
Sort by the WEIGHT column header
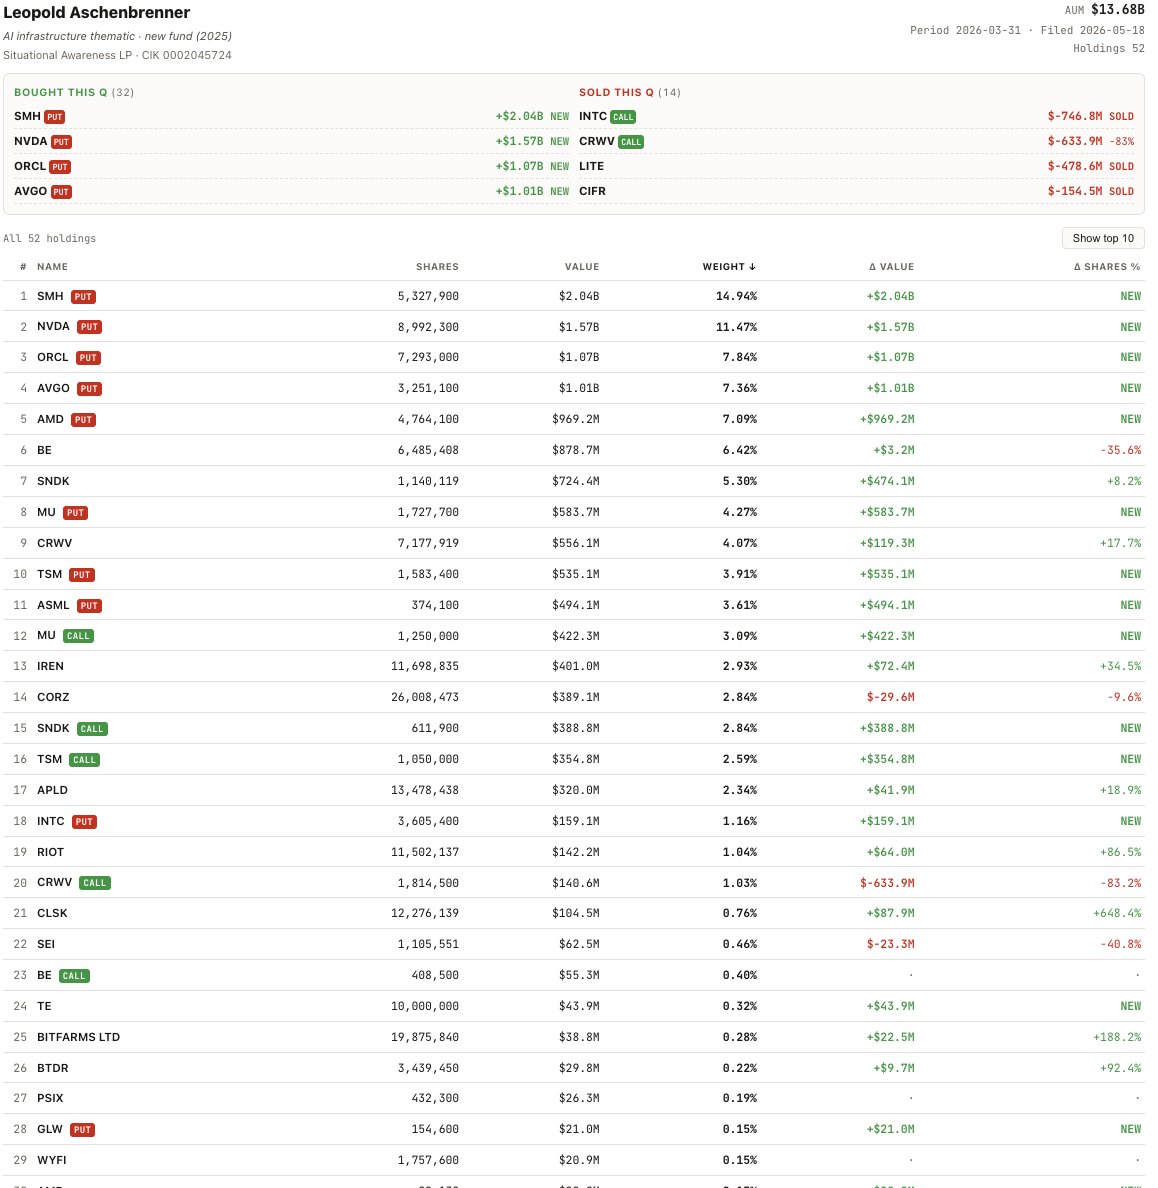[x=728, y=267]
